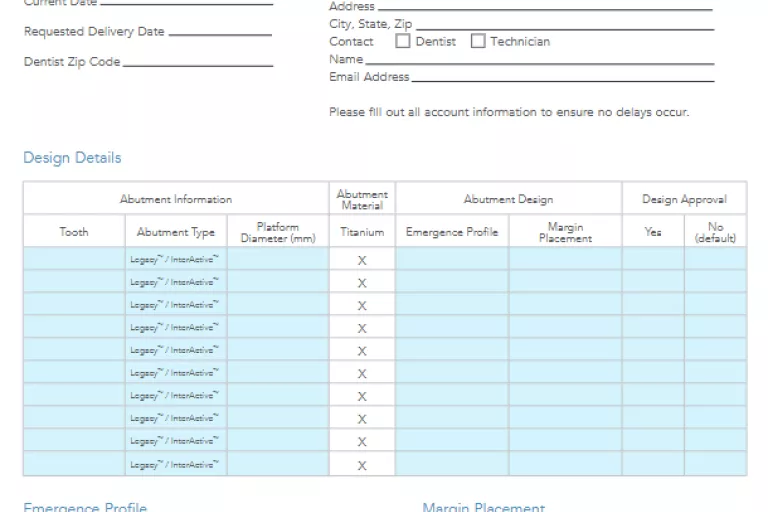The height and width of the screenshot is (512, 768).
Task: Click the last row's Emergence Profile cell
Action: tap(452, 463)
